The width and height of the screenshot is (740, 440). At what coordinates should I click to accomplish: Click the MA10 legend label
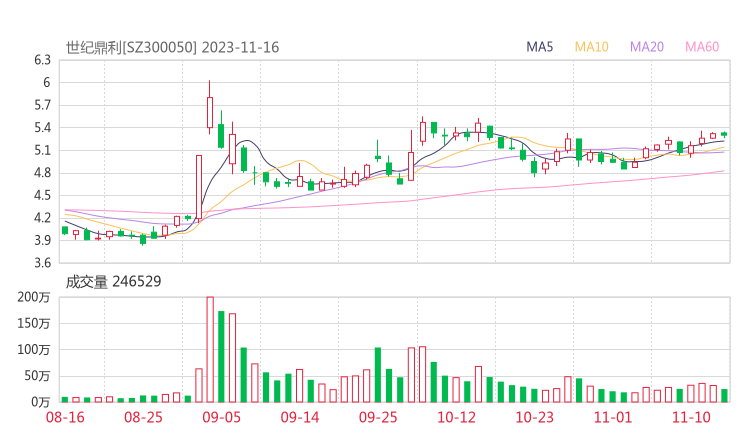click(x=591, y=47)
